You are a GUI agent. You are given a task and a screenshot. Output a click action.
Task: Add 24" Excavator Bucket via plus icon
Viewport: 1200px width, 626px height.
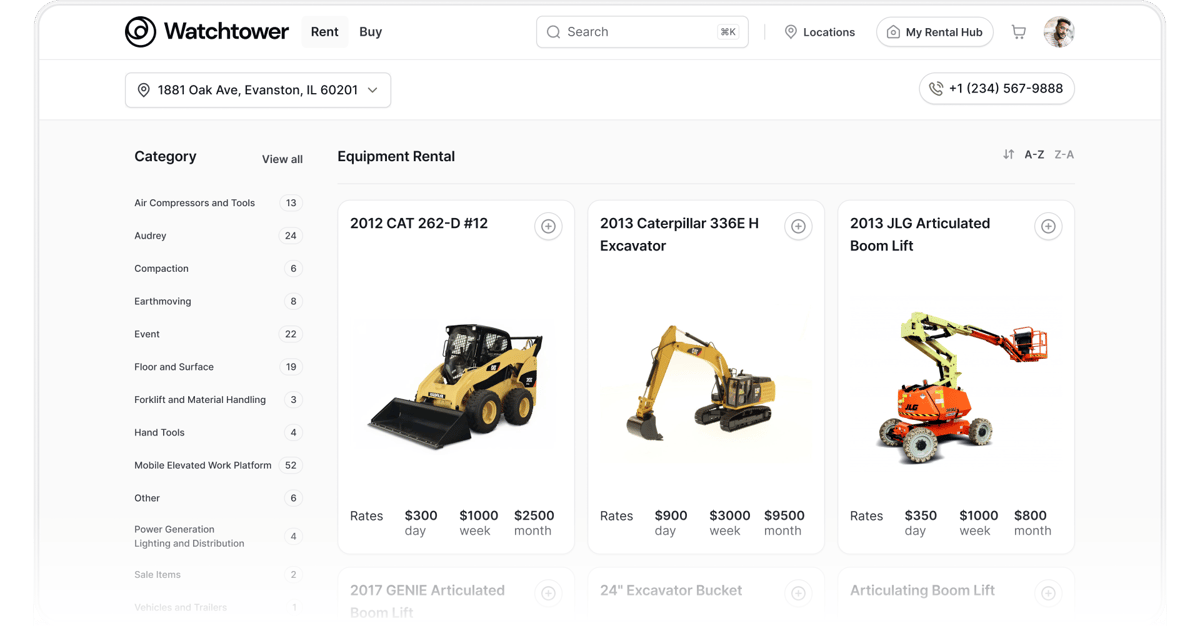tap(798, 593)
